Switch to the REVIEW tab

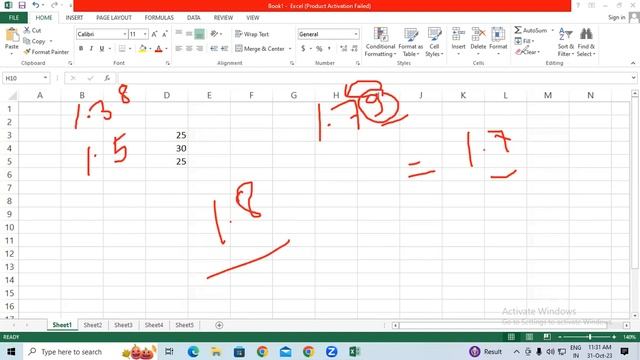pyautogui.click(x=223, y=18)
